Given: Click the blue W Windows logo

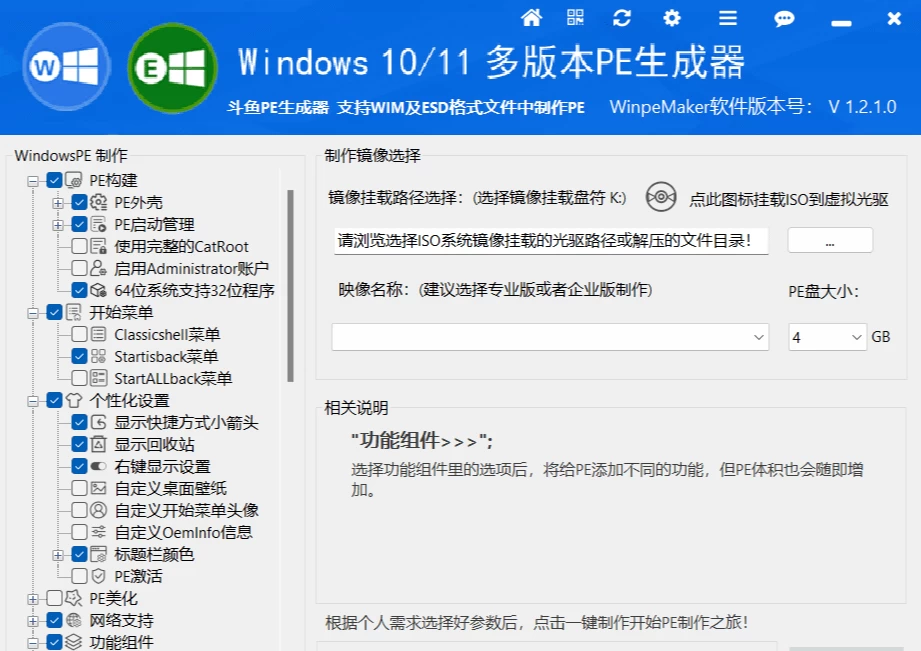Looking at the screenshot, I should (66, 66).
